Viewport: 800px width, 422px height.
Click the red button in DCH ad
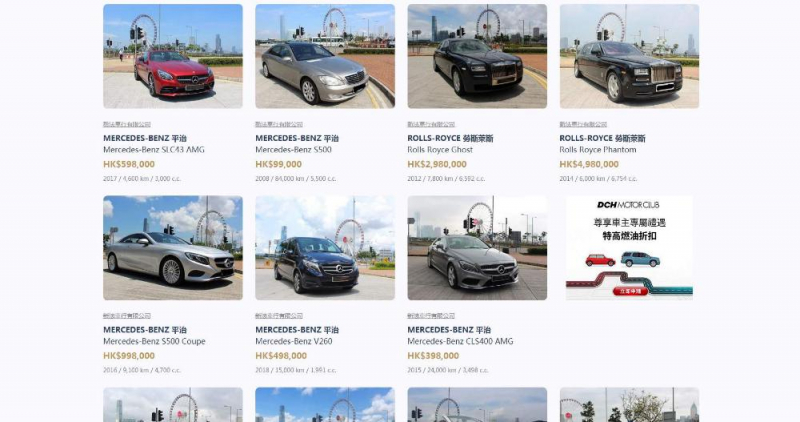[630, 291]
